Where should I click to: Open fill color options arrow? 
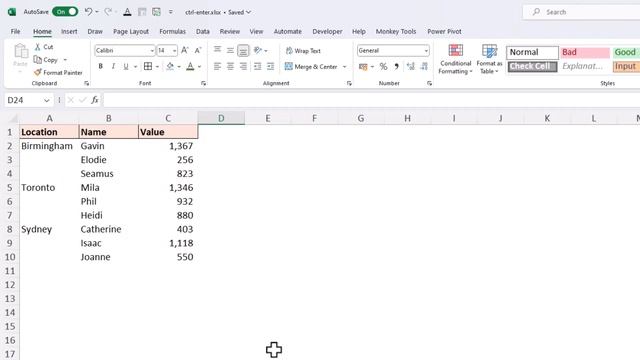(179, 67)
